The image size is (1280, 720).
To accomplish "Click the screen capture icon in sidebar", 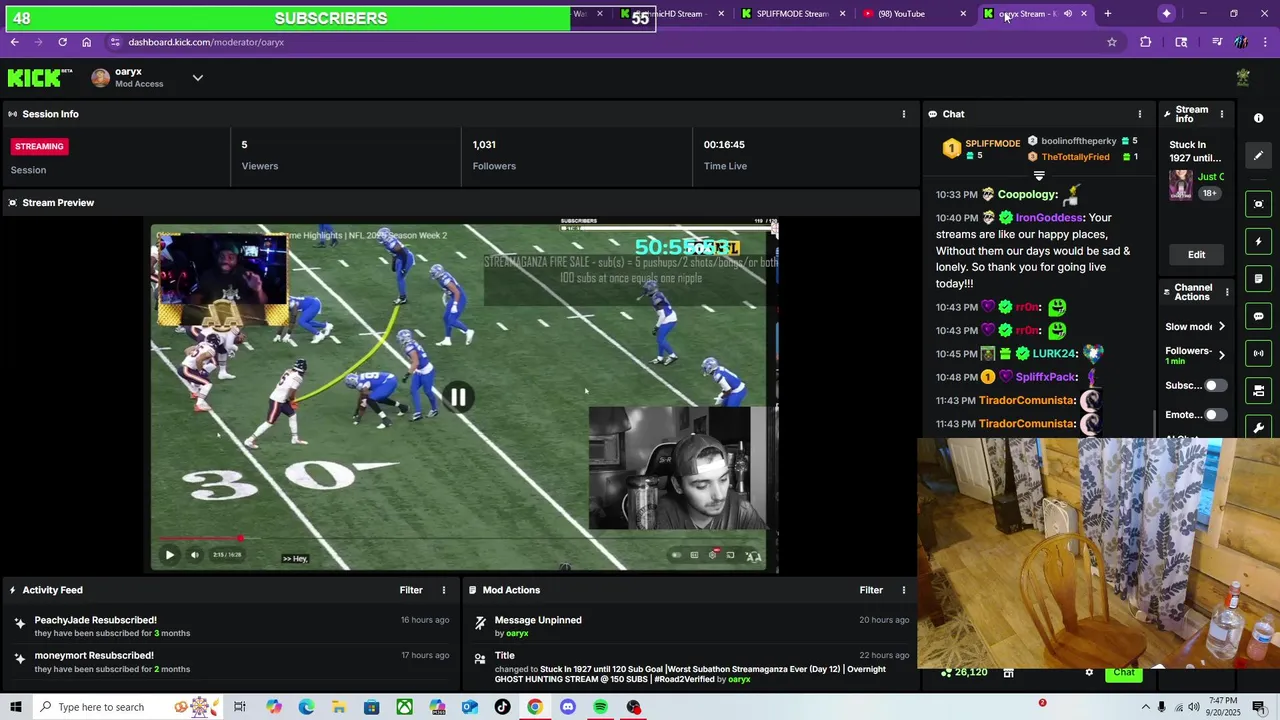I will 1258,204.
